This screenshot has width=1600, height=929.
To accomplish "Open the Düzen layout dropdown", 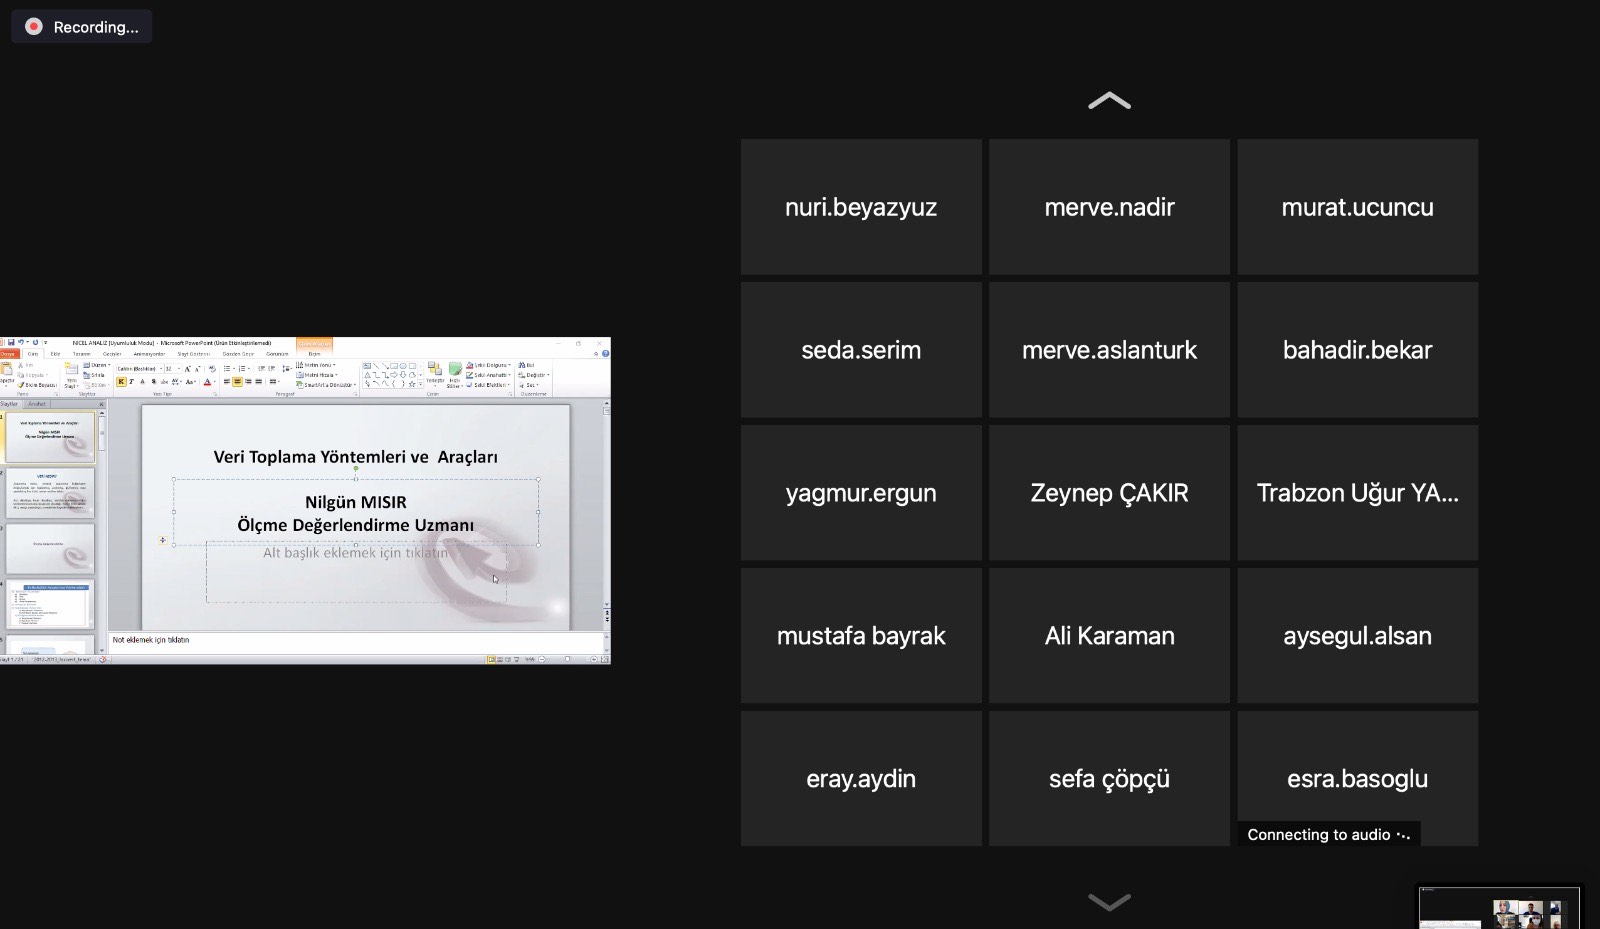I will (x=97, y=365).
